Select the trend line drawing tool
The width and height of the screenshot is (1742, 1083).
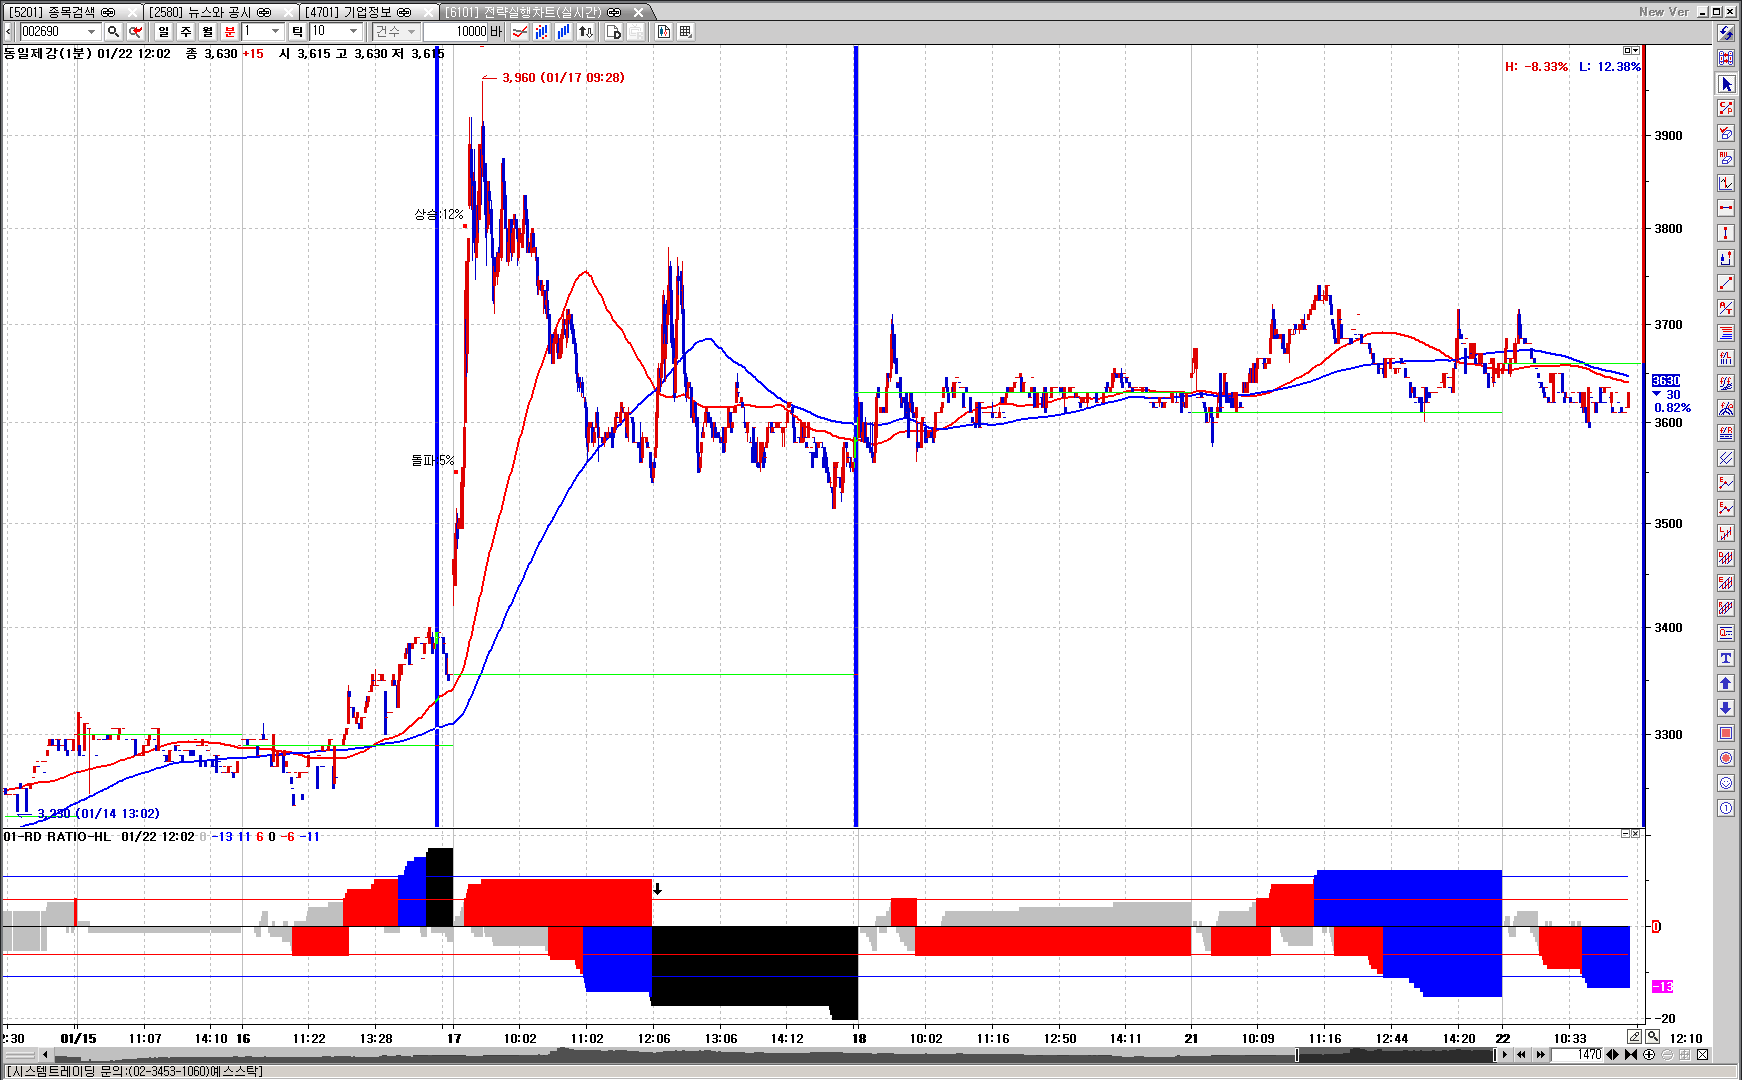click(x=1726, y=284)
